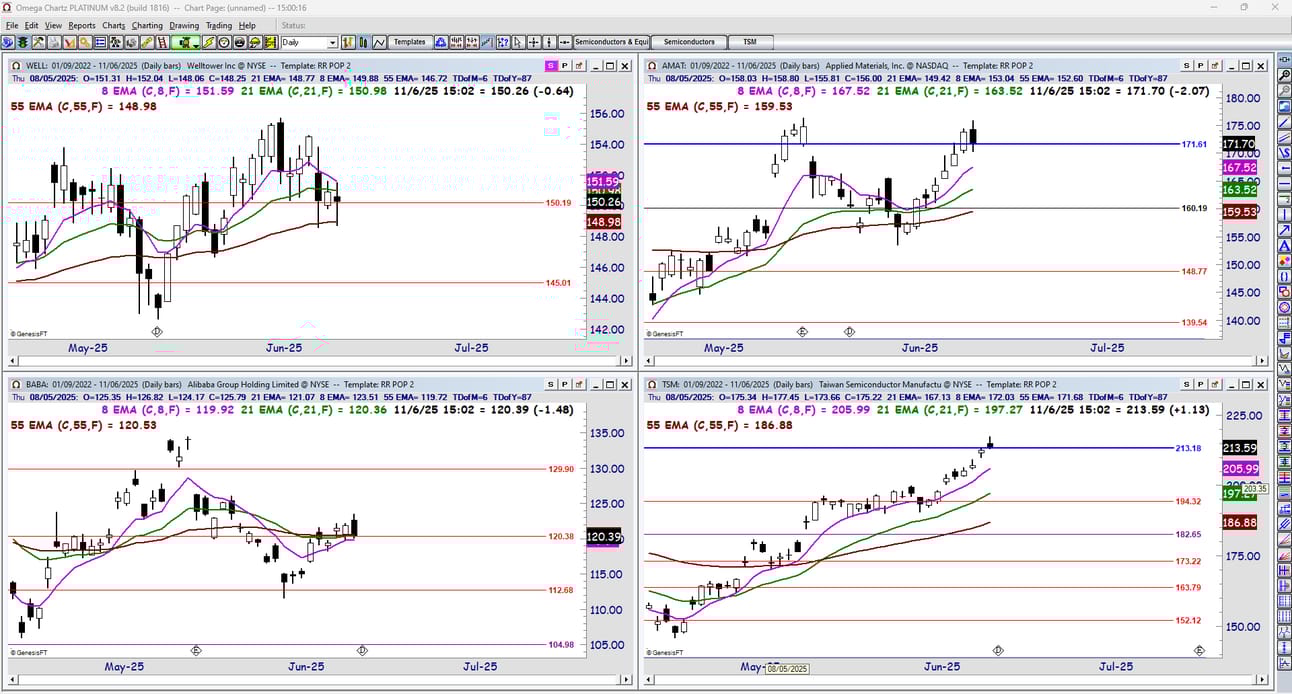Click the S button on TSM chart
This screenshot has width=1292, height=694.
(1186, 384)
